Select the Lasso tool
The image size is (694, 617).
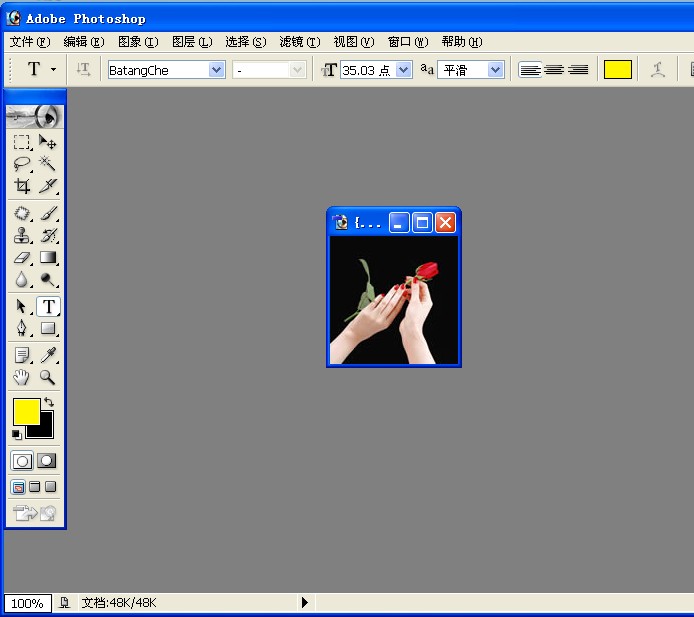coord(22,164)
